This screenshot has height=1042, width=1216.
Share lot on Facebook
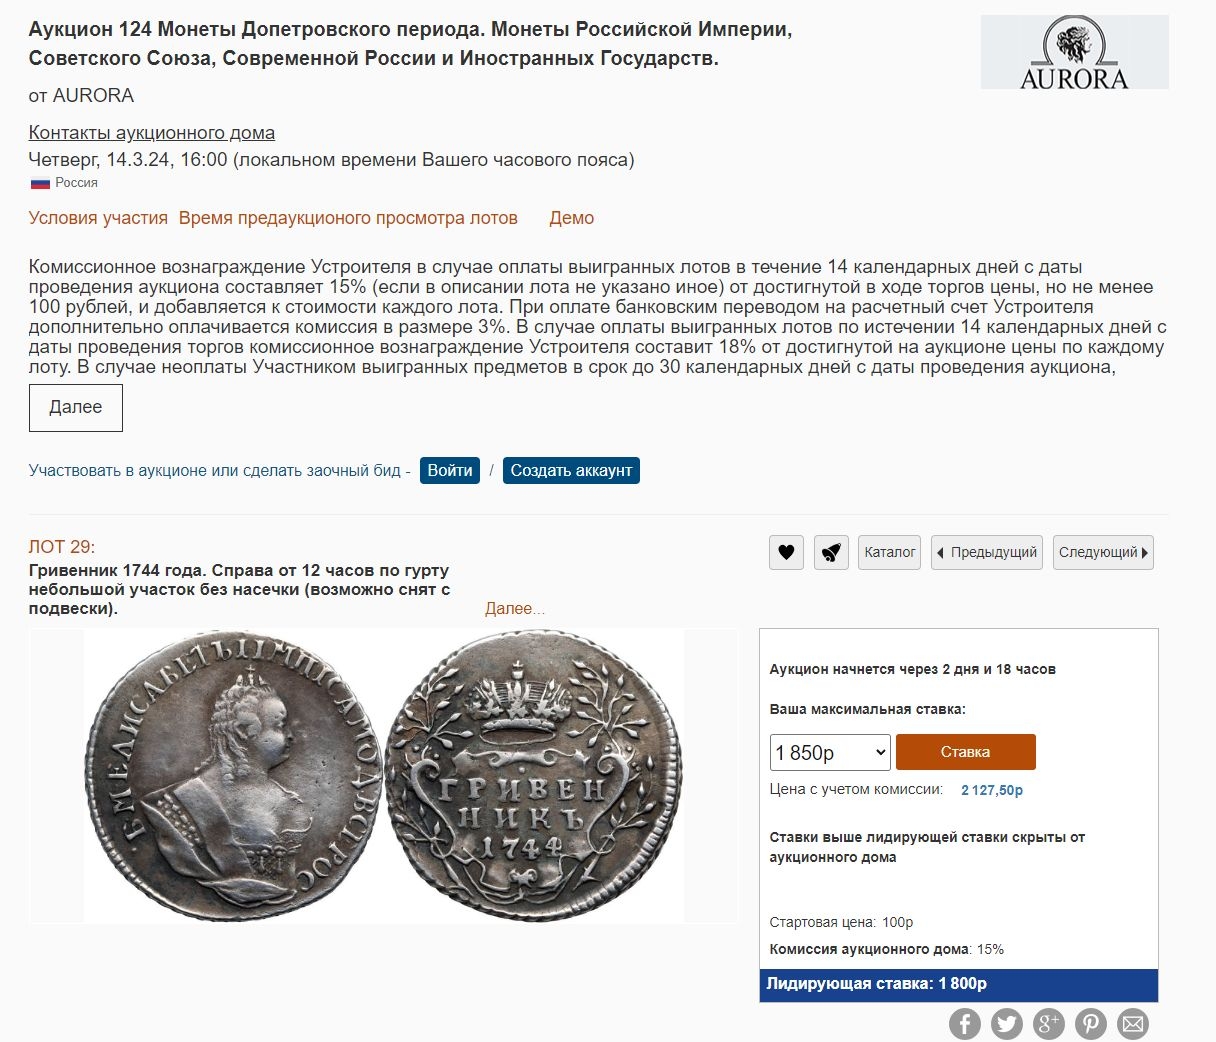point(965,1023)
